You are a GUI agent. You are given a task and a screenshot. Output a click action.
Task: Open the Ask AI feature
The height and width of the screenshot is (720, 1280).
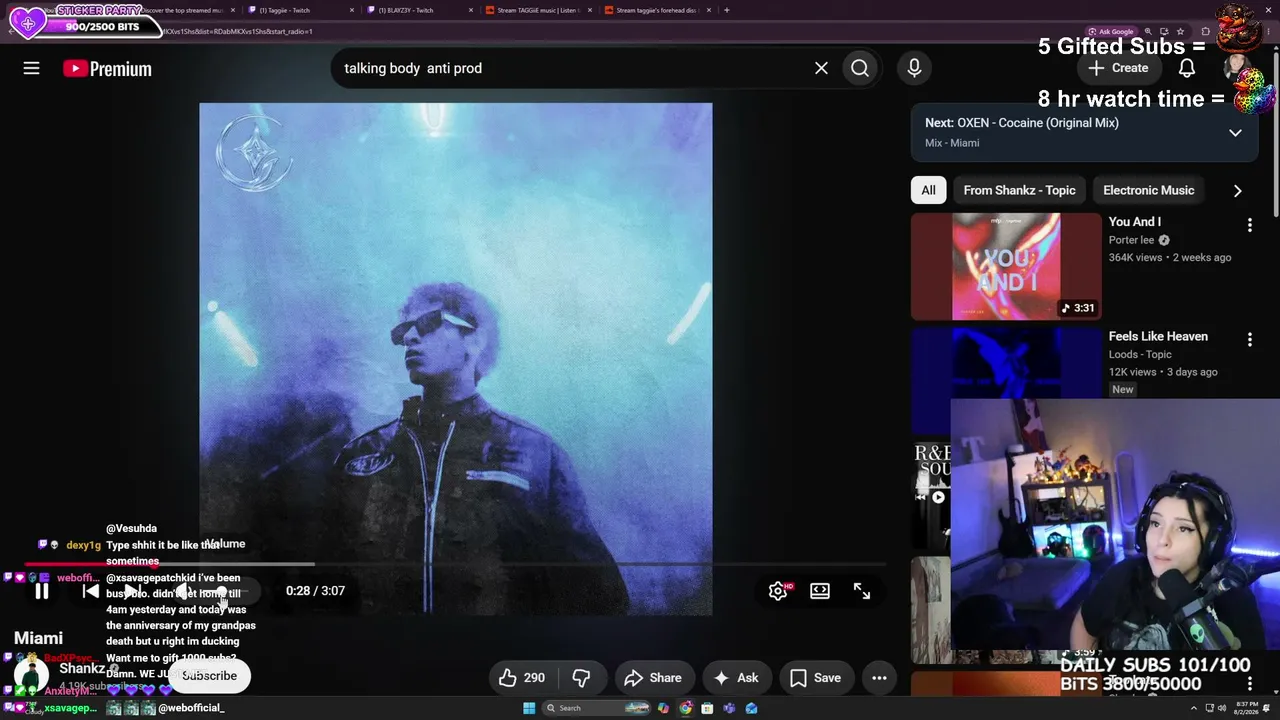735,678
